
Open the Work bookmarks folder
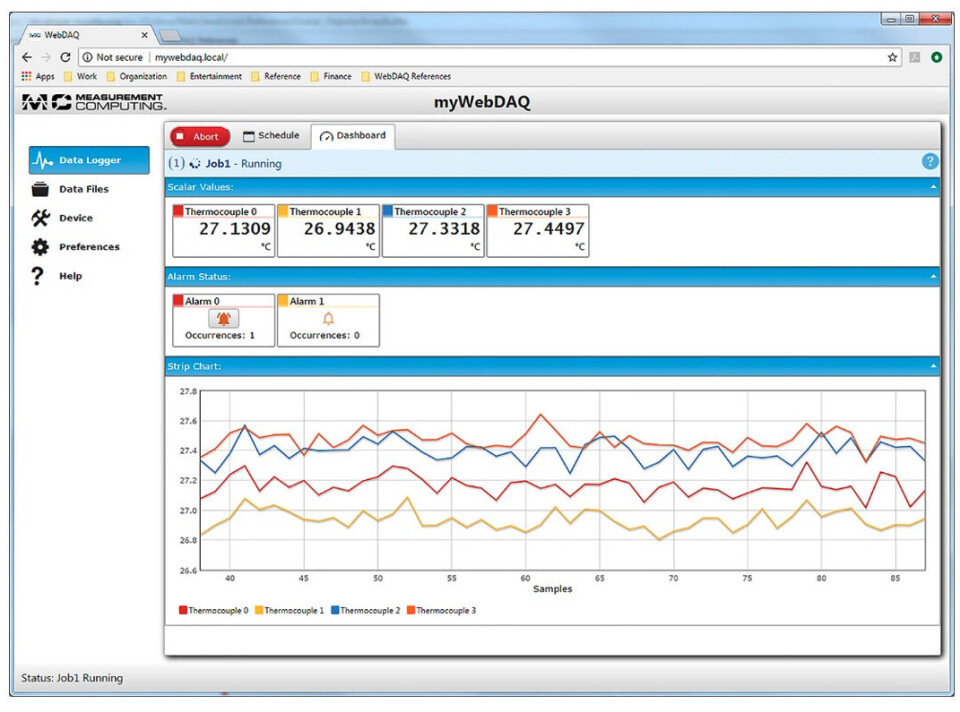coord(80,77)
